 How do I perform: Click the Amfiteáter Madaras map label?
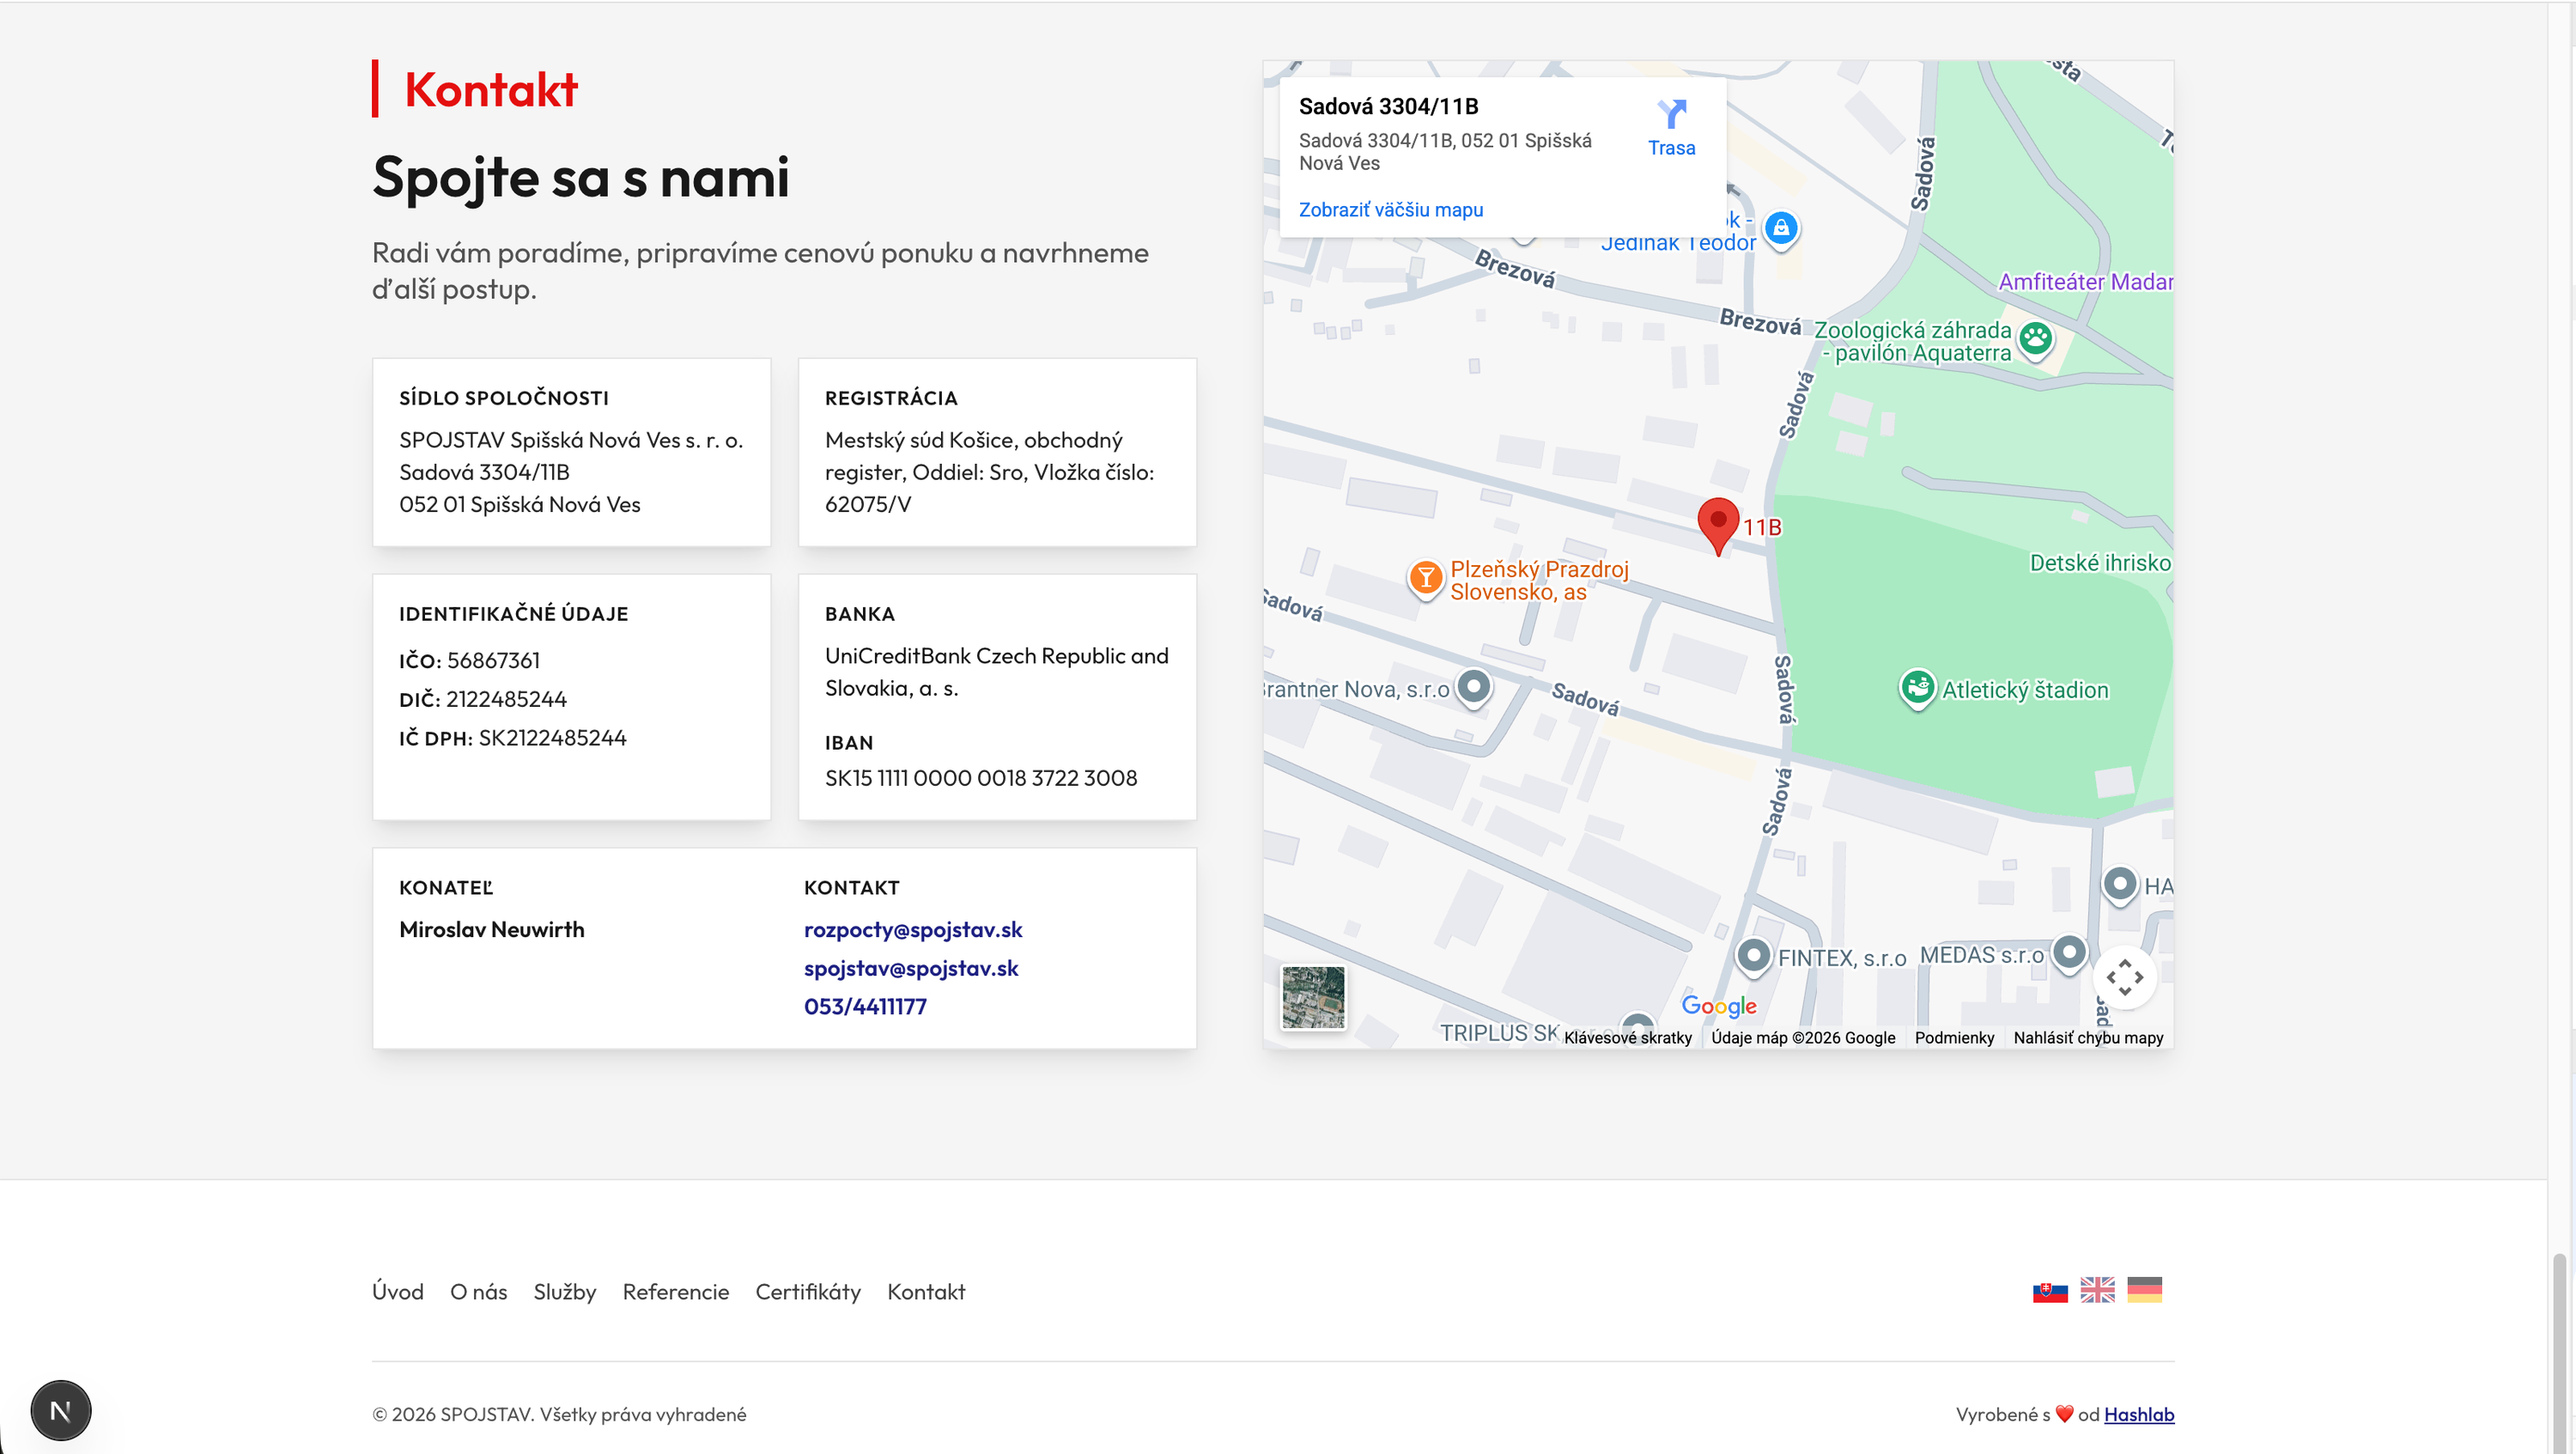pyautogui.click(x=2085, y=282)
